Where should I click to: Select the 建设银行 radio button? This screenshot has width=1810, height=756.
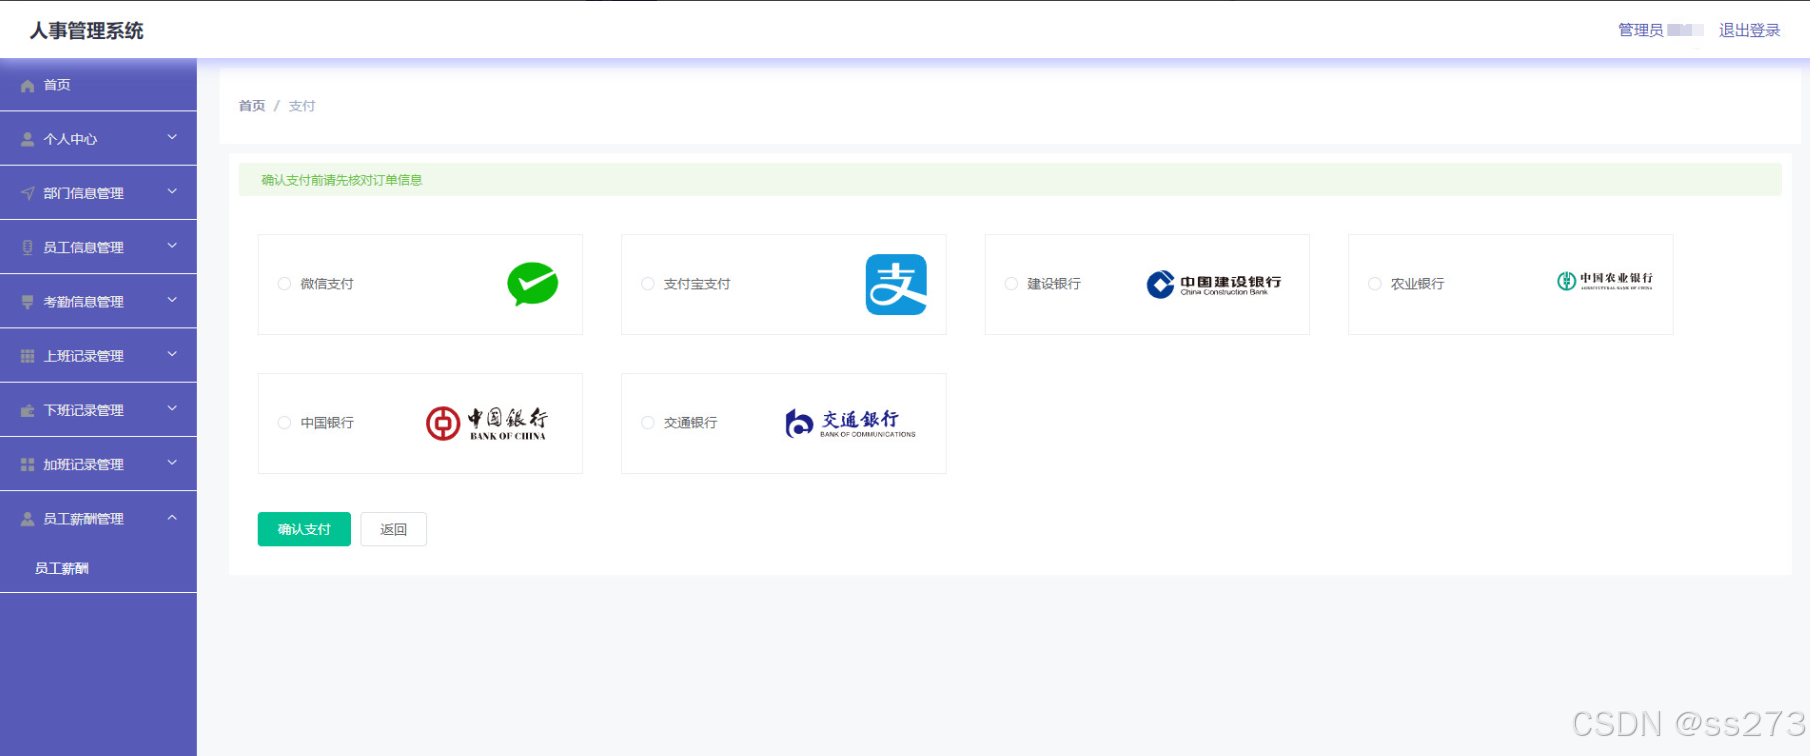click(x=1011, y=284)
